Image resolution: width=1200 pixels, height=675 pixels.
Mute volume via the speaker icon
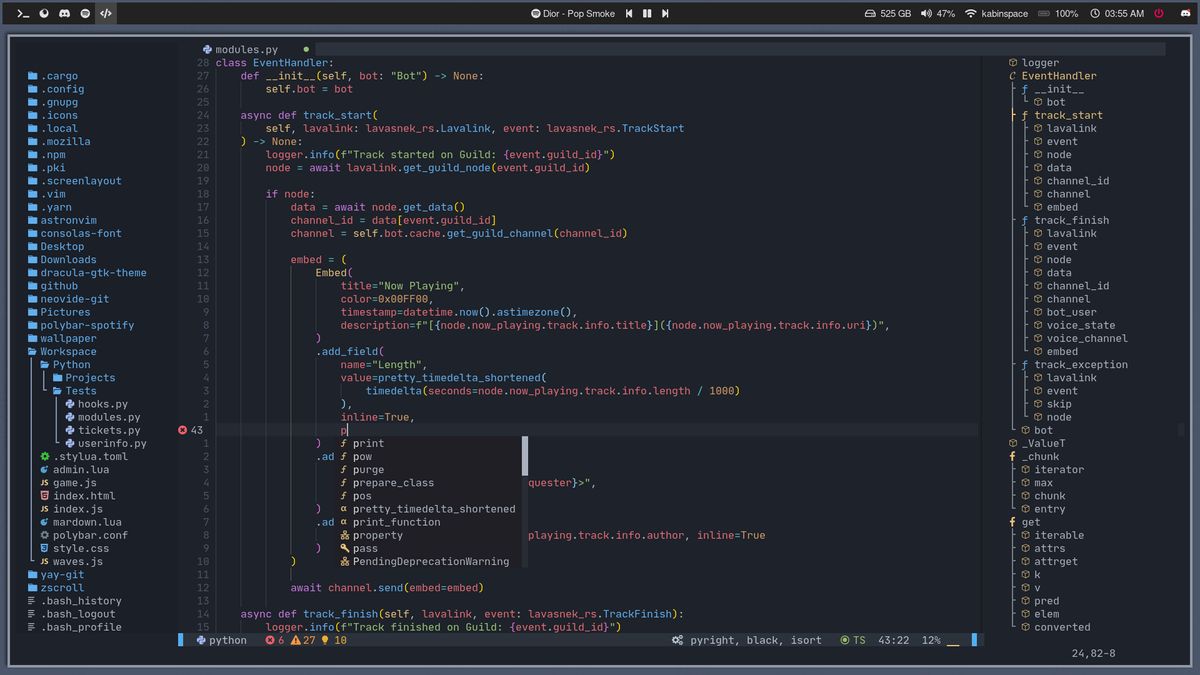[925, 14]
